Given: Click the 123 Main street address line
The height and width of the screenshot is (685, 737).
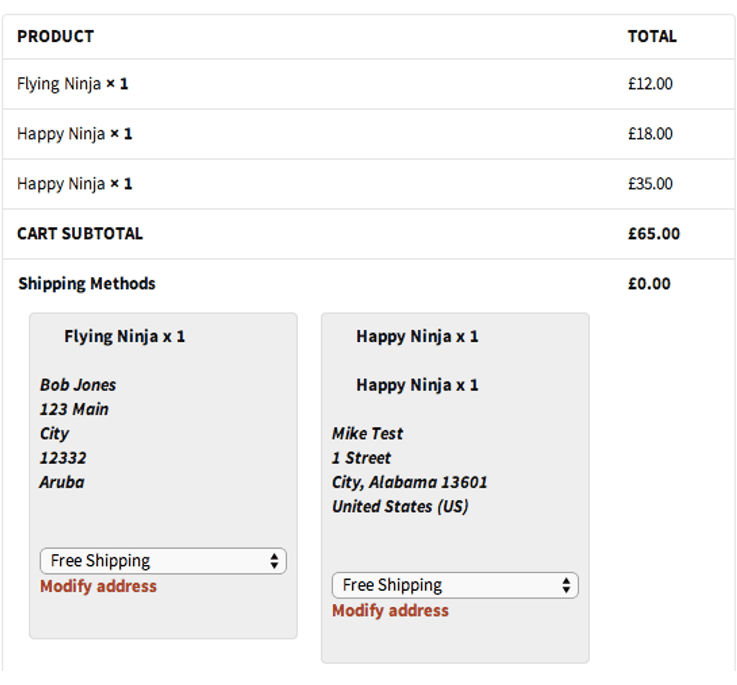Looking at the screenshot, I should point(74,409).
